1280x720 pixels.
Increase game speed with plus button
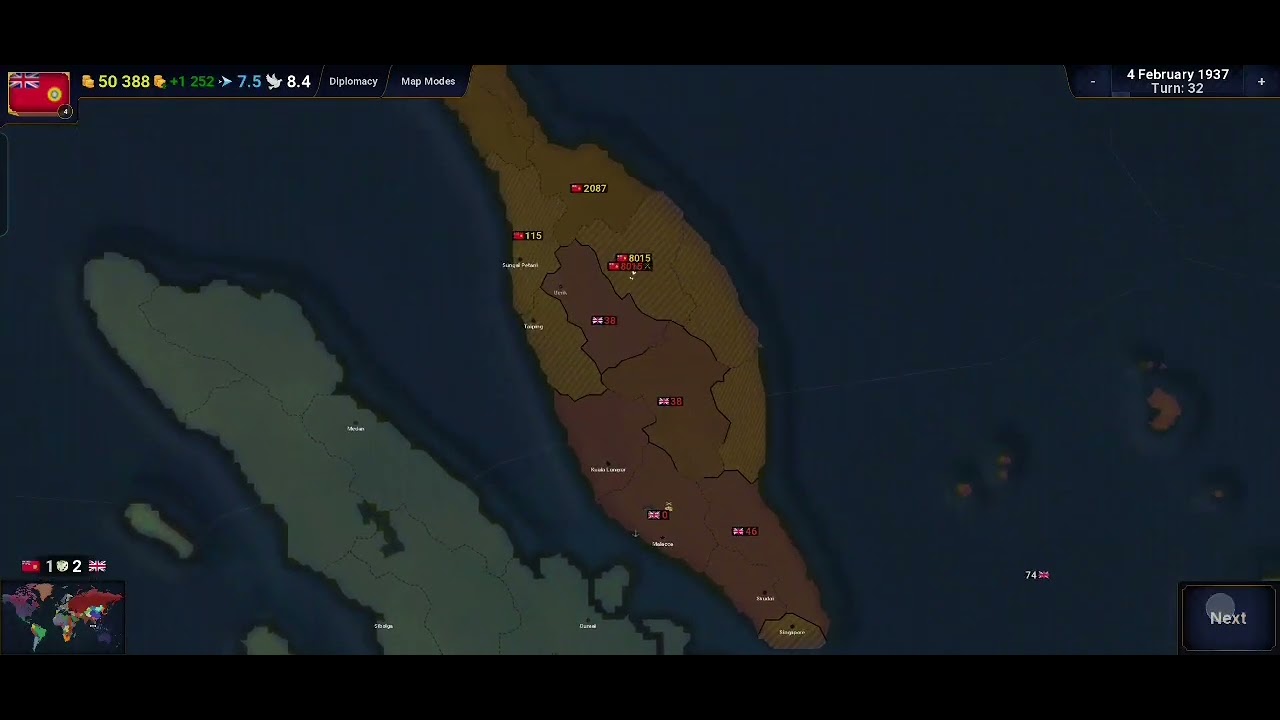click(x=1261, y=81)
